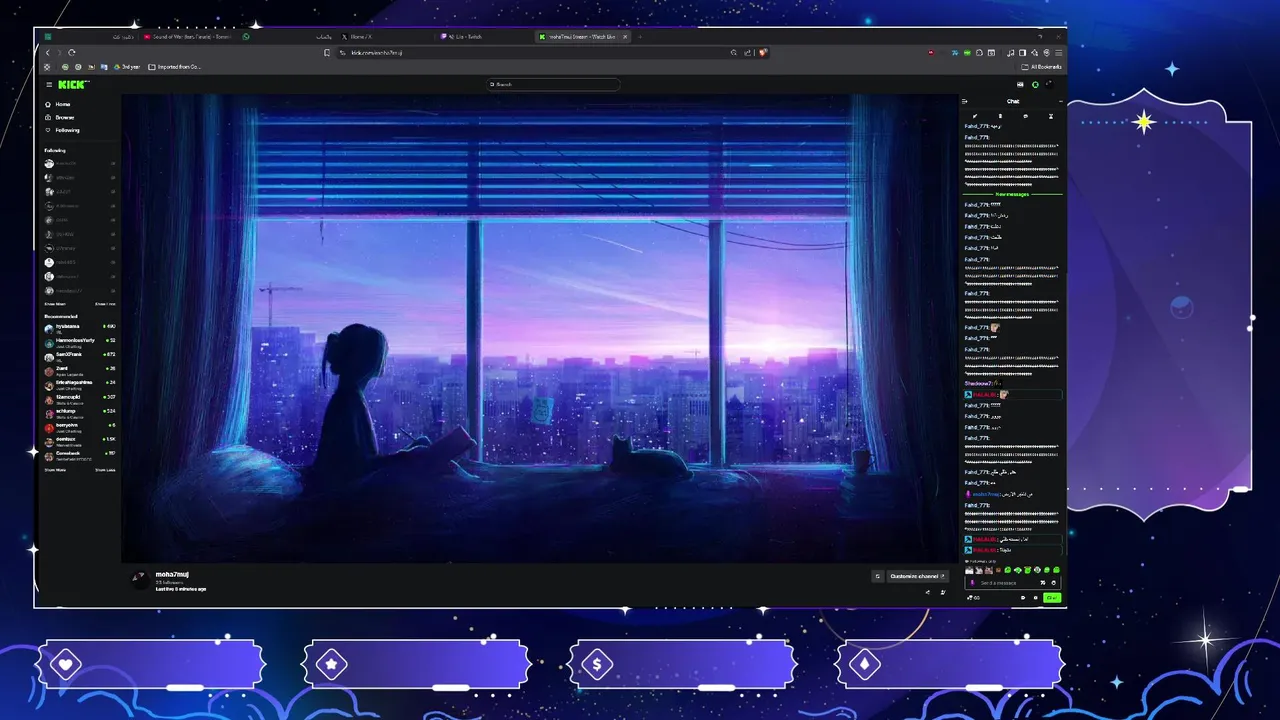Click the droplet panel icon in overlay

(864, 664)
